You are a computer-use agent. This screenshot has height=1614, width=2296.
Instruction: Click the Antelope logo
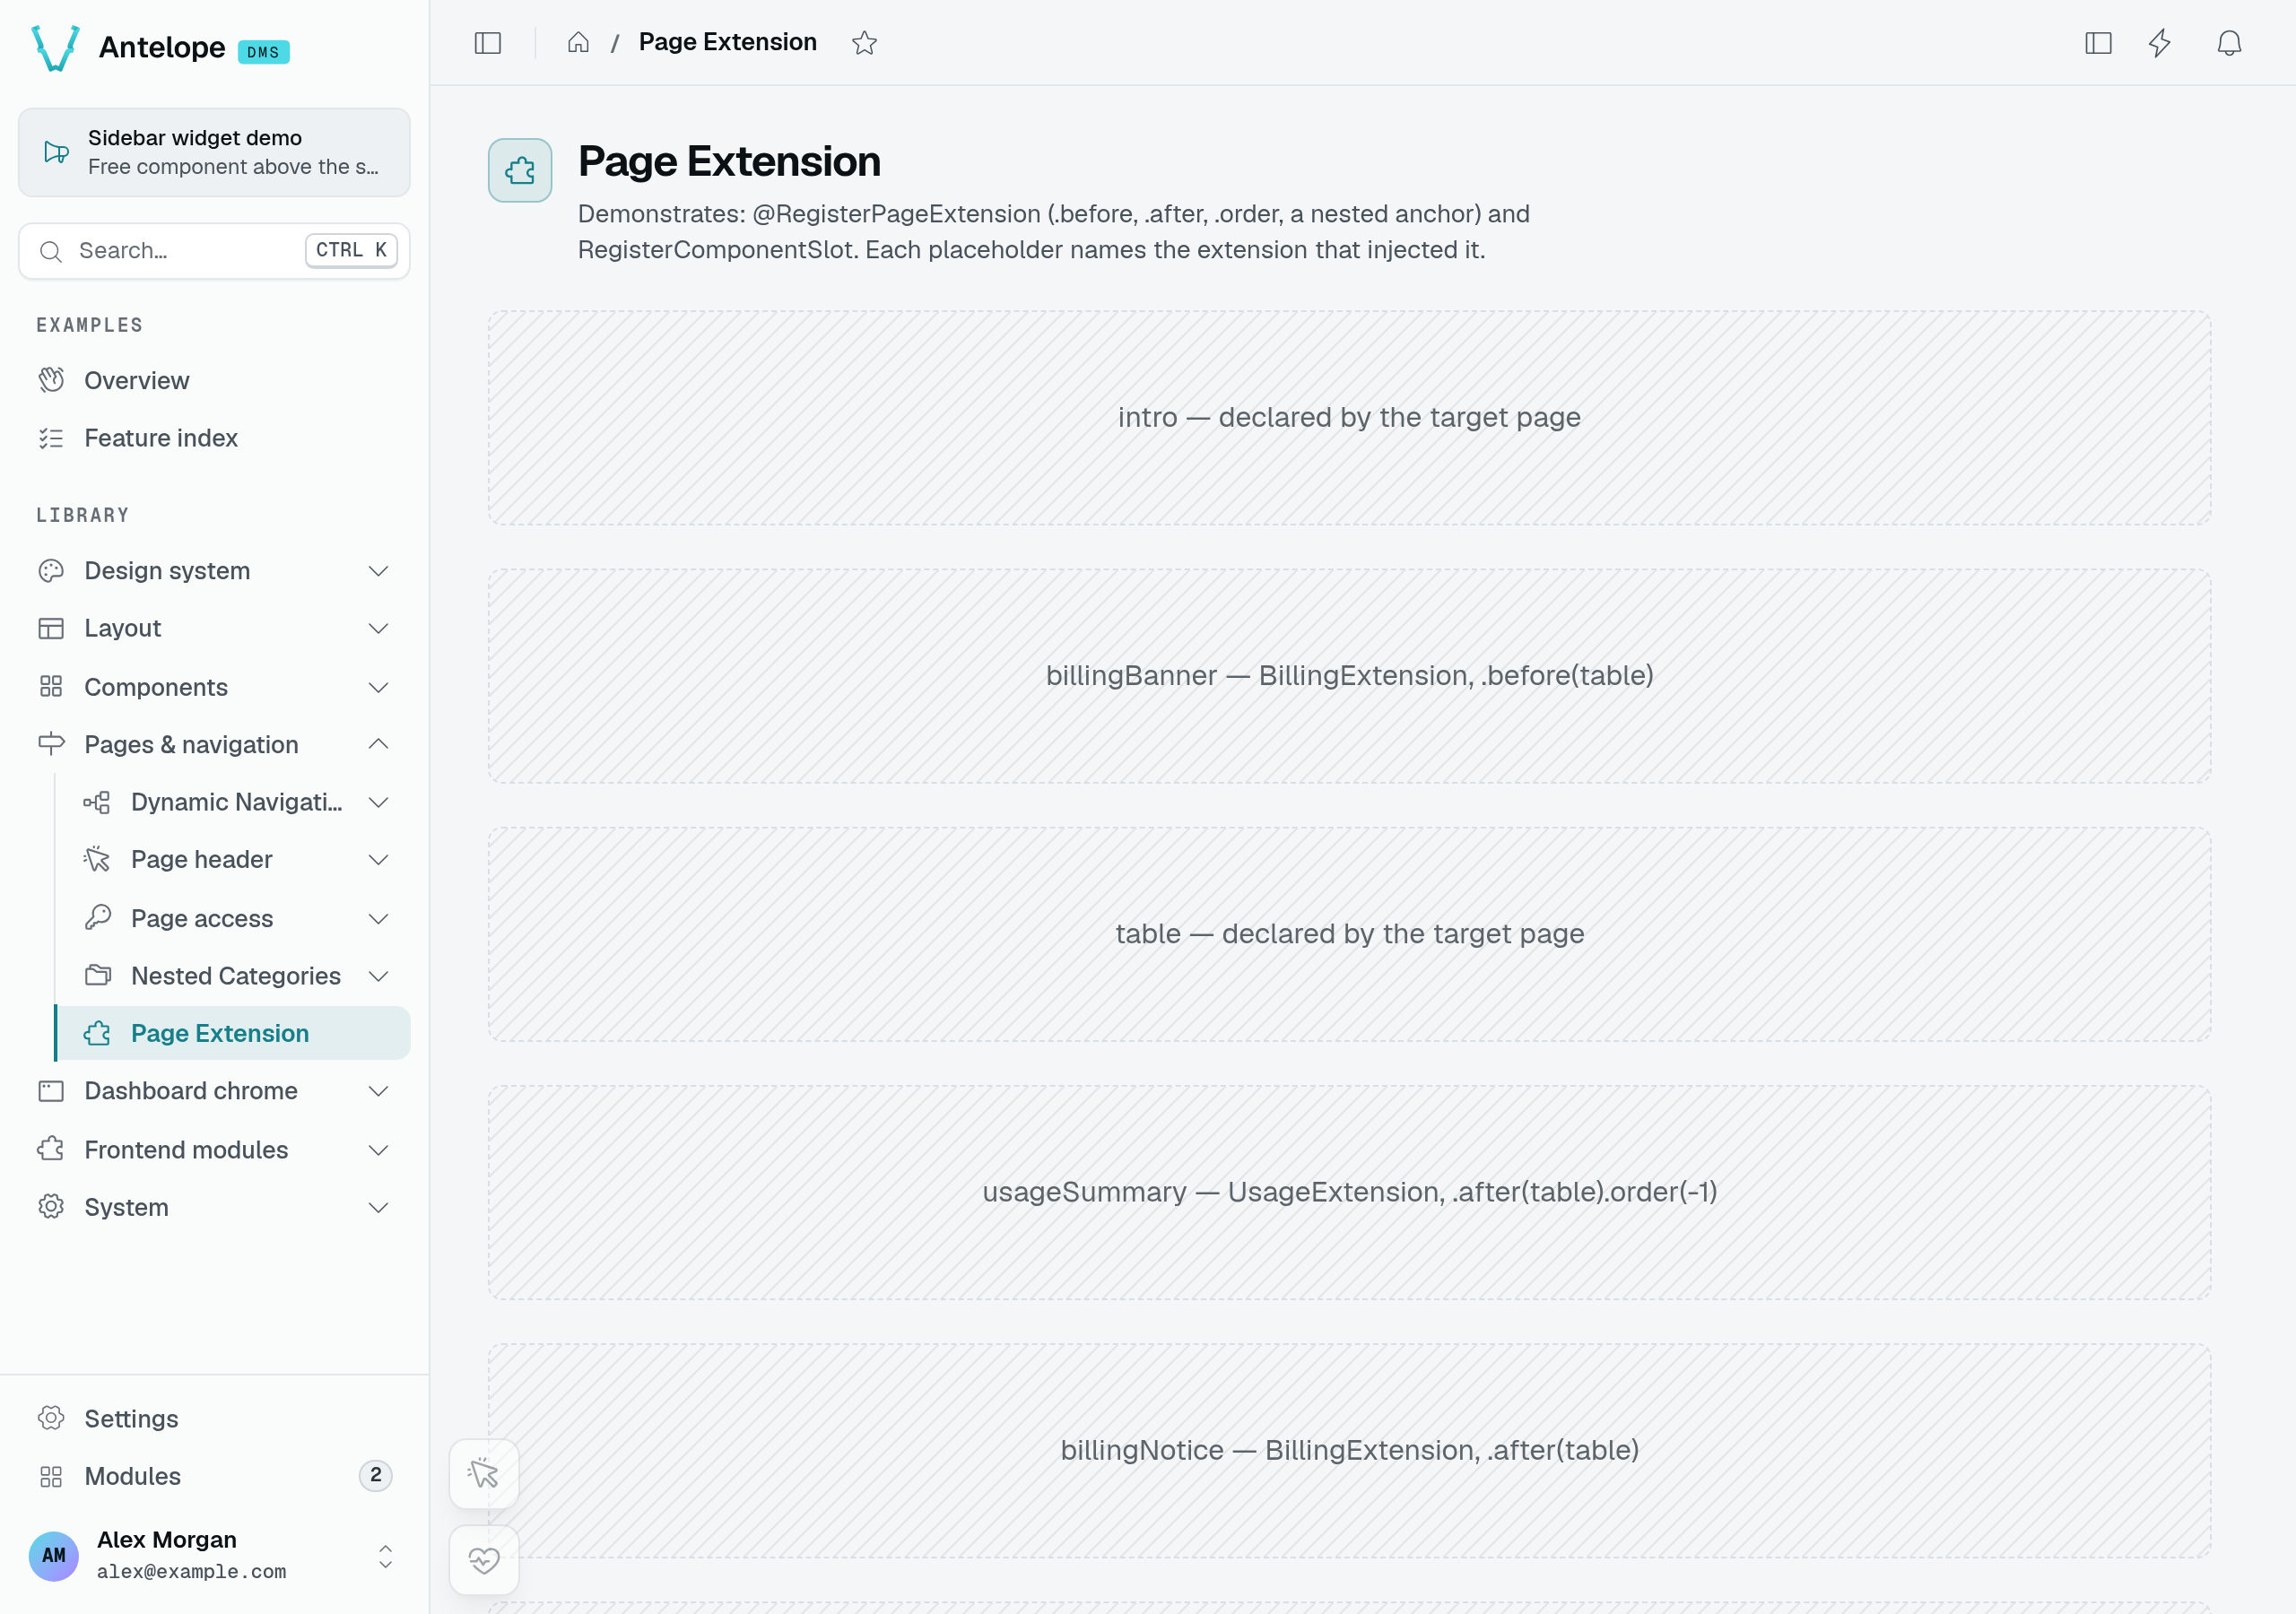[56, 47]
